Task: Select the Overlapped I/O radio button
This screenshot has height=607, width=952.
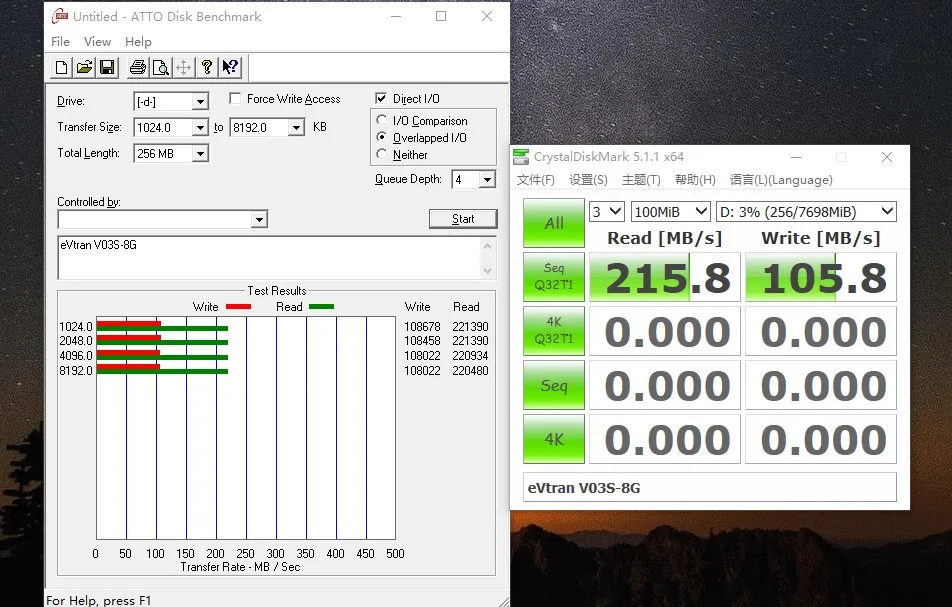Action: point(381,137)
